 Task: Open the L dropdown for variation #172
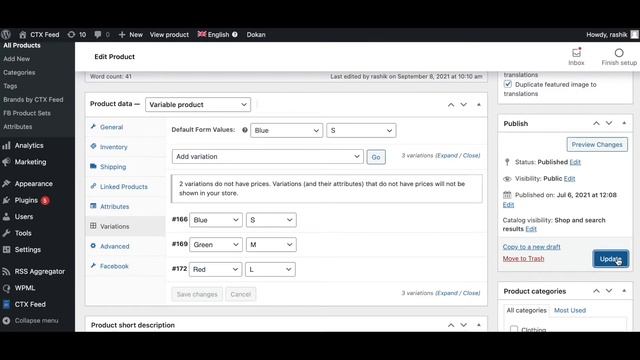[x=271, y=269]
